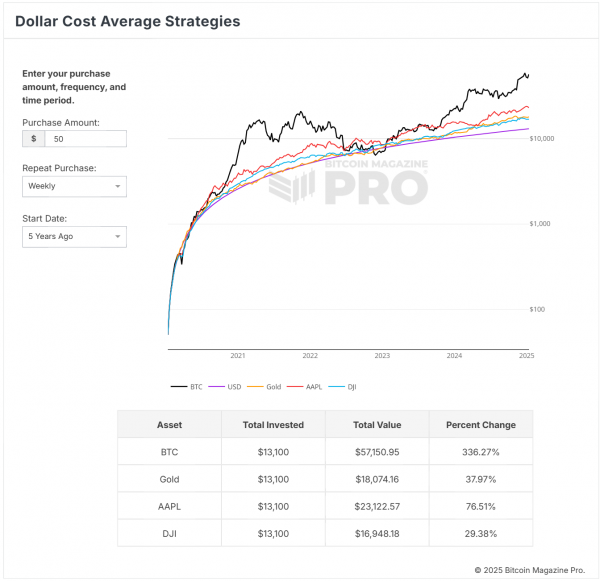Click the Total Invested column header
Screen dimensions: 600x581
(x=273, y=424)
